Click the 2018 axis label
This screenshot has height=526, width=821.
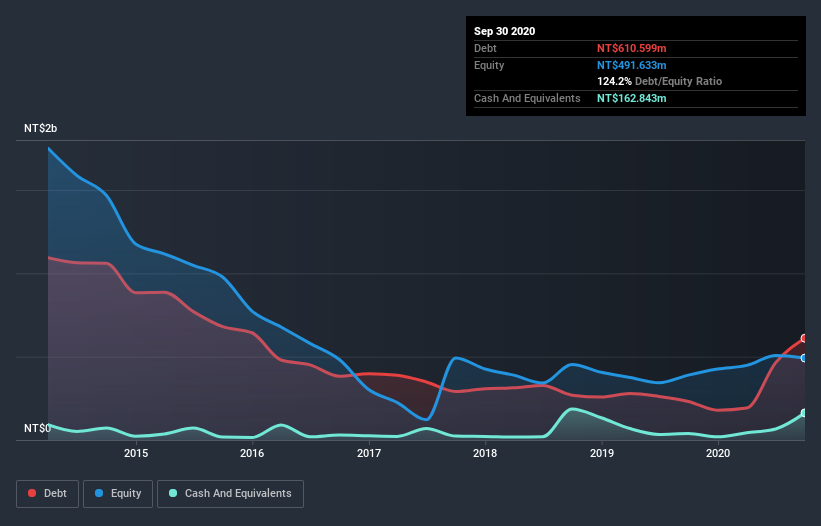[x=485, y=453]
